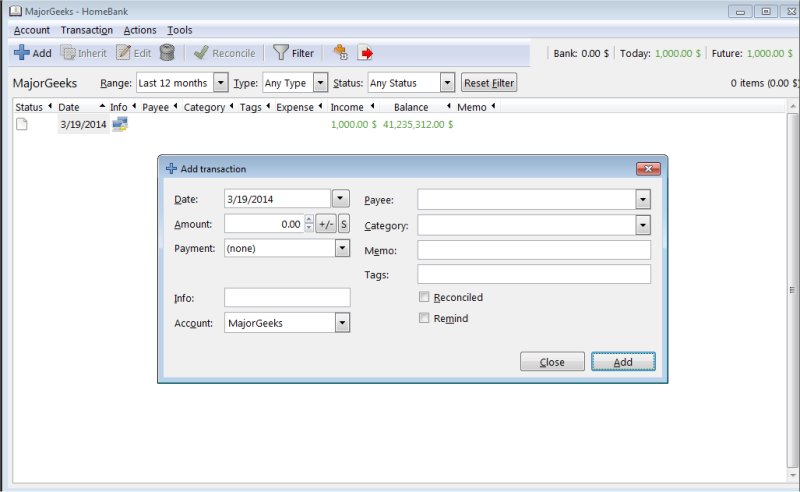Enable the Reconciled checkbox
Screen dimensions: 800x492
pos(425,297)
